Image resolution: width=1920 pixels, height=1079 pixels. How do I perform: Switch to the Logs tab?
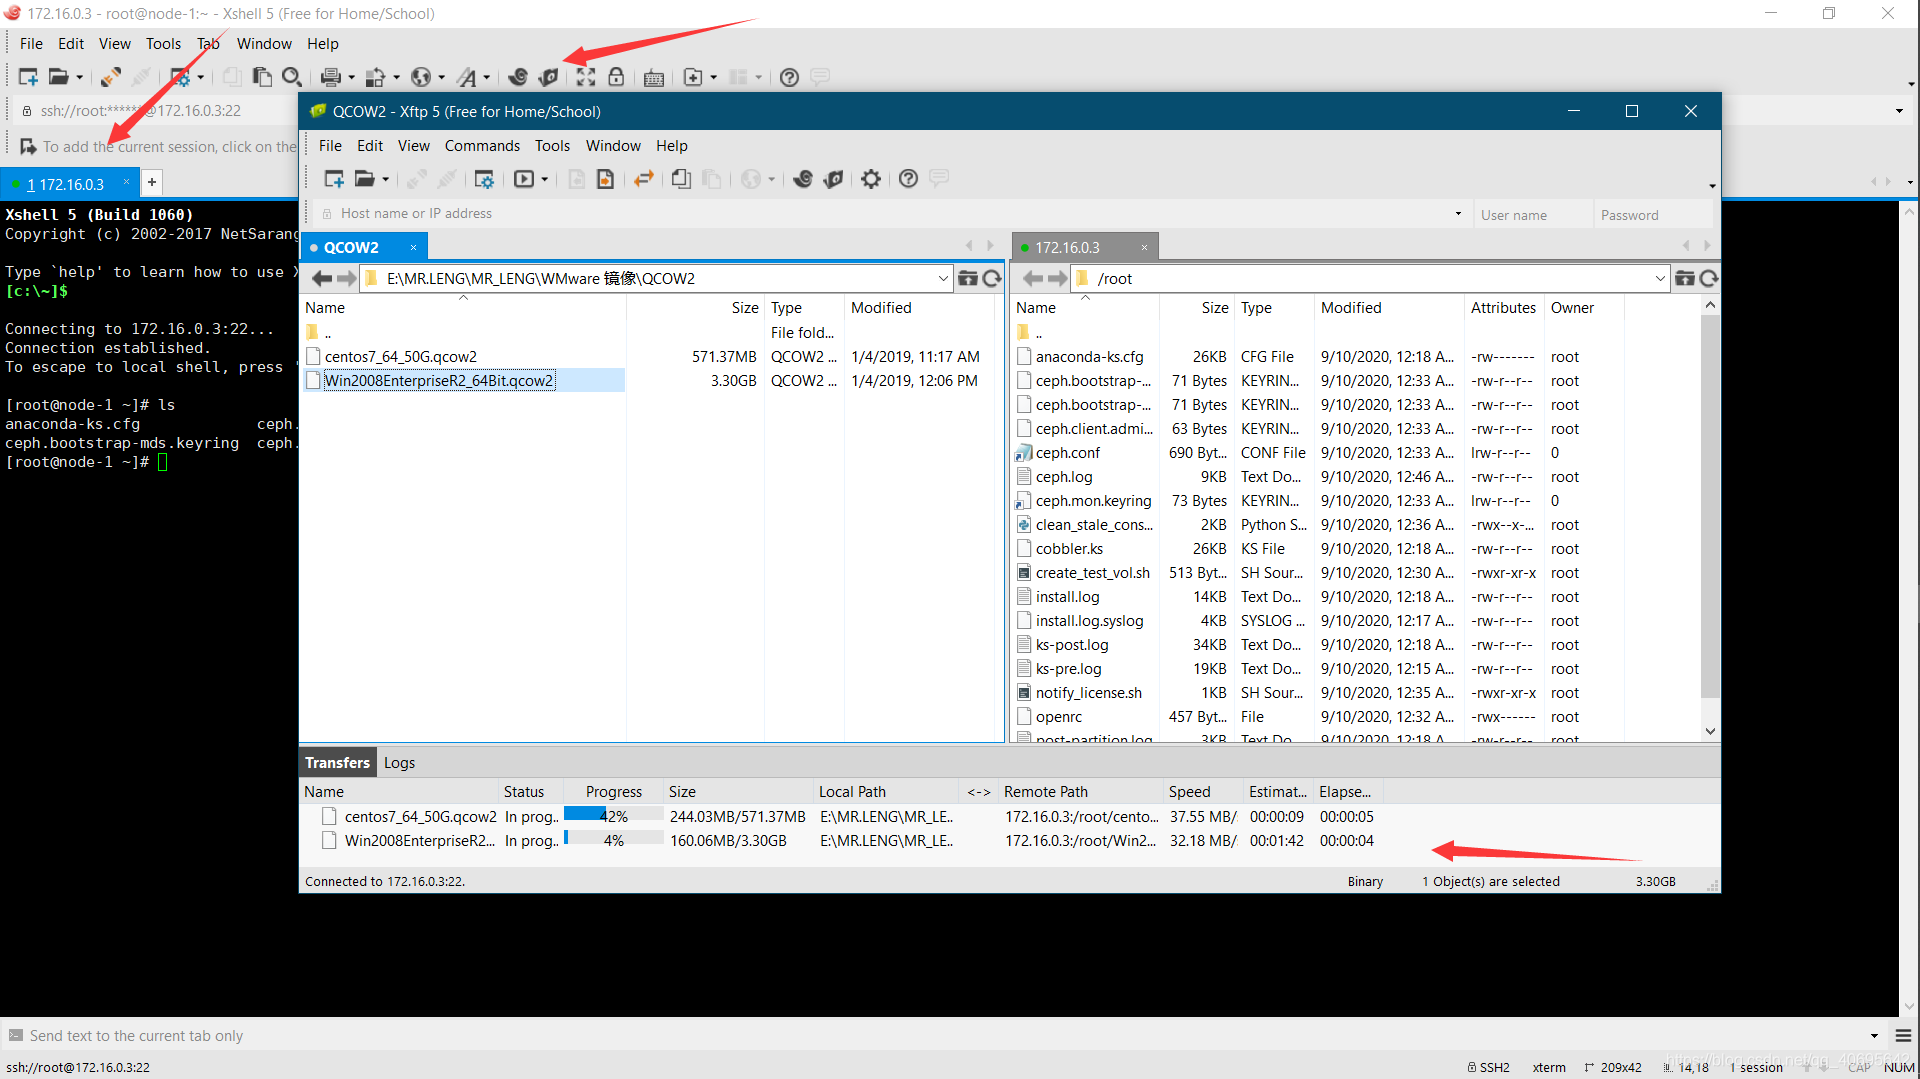pyautogui.click(x=399, y=763)
